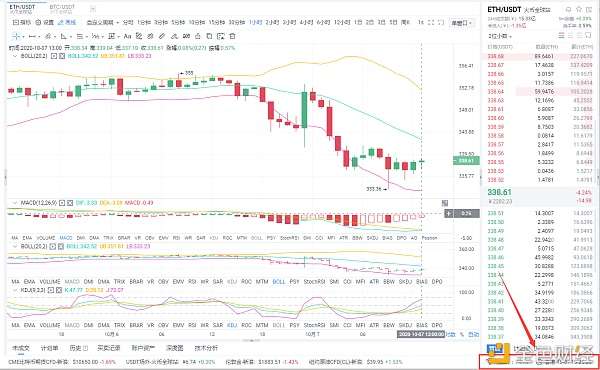Click the 指标 indicators button

[x=22, y=23]
